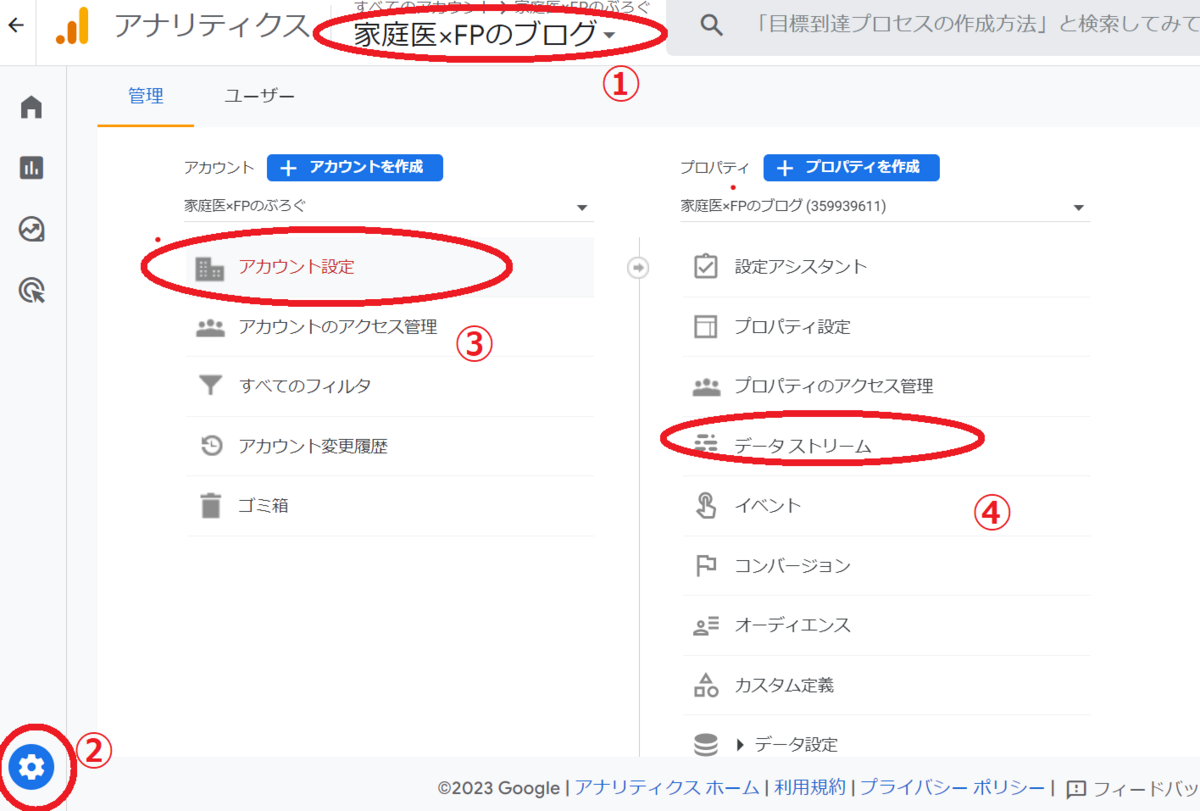
Task: Open プロパティ設定 in property column
Action: point(886,327)
